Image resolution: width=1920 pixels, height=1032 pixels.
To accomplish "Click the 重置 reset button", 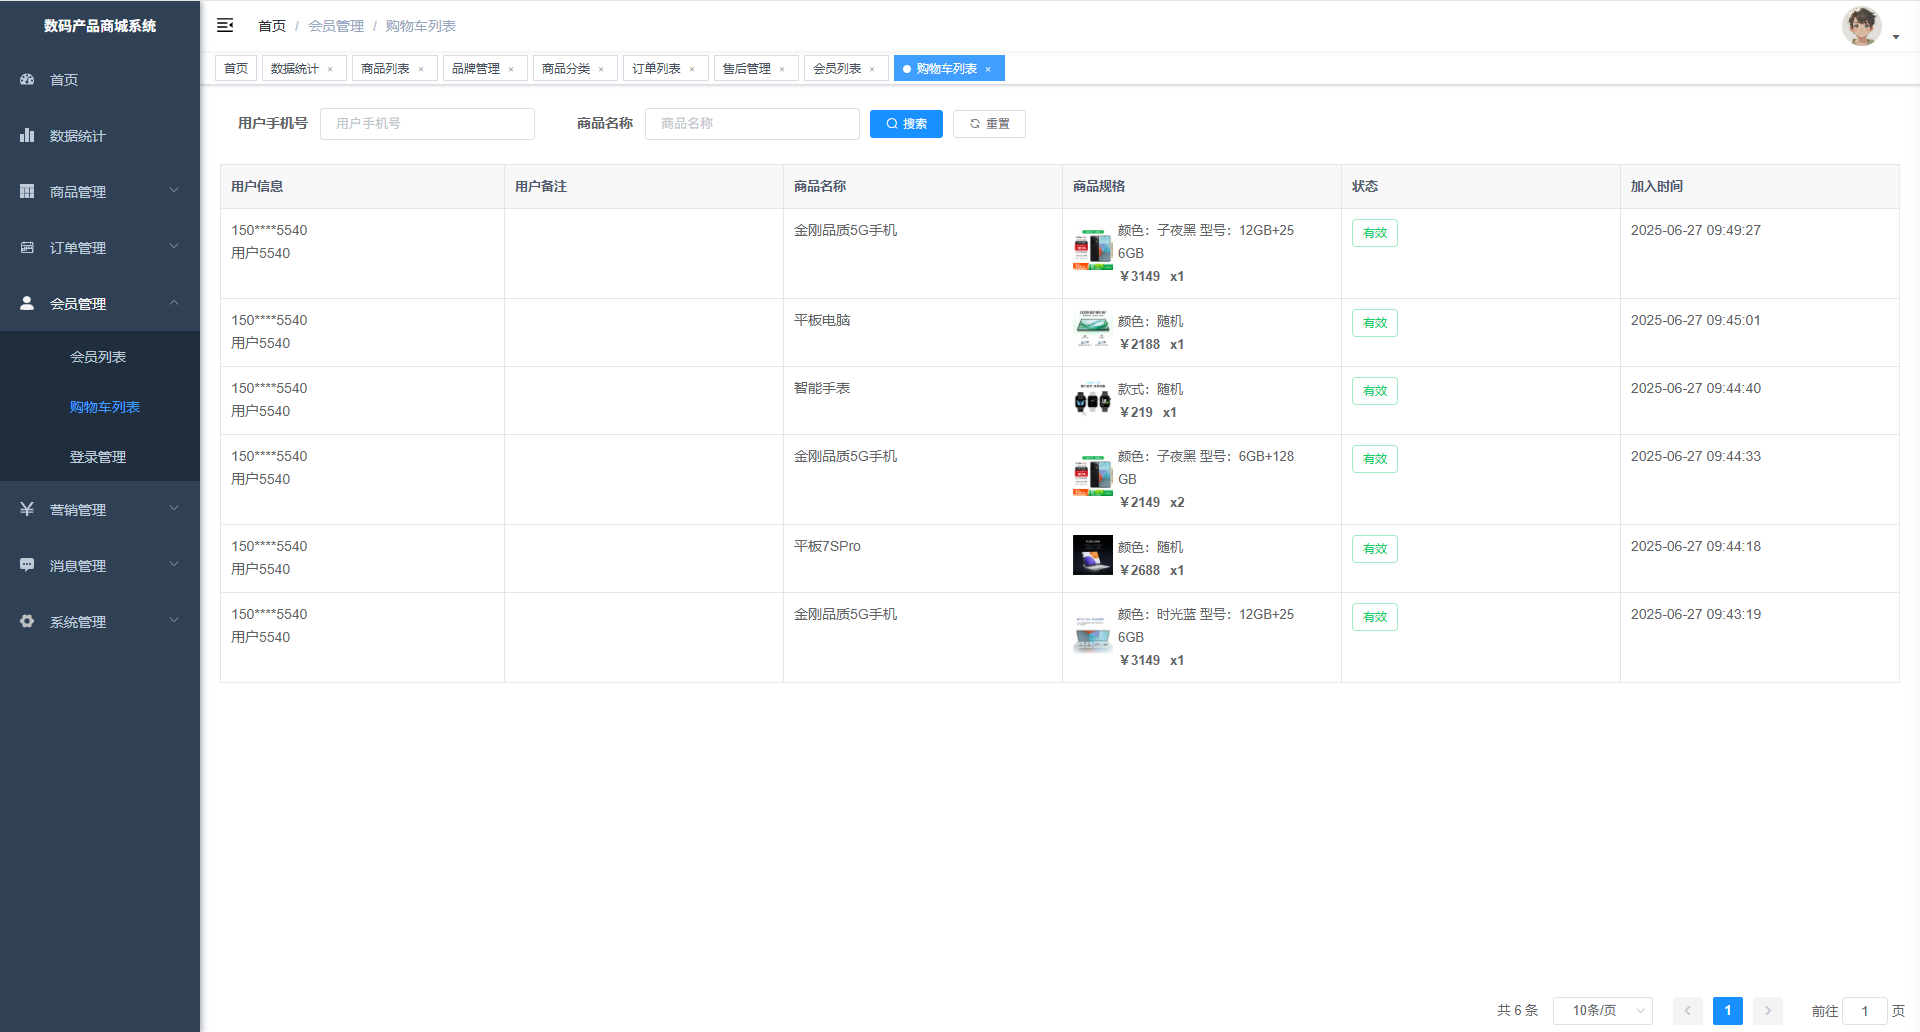I will pyautogui.click(x=989, y=124).
